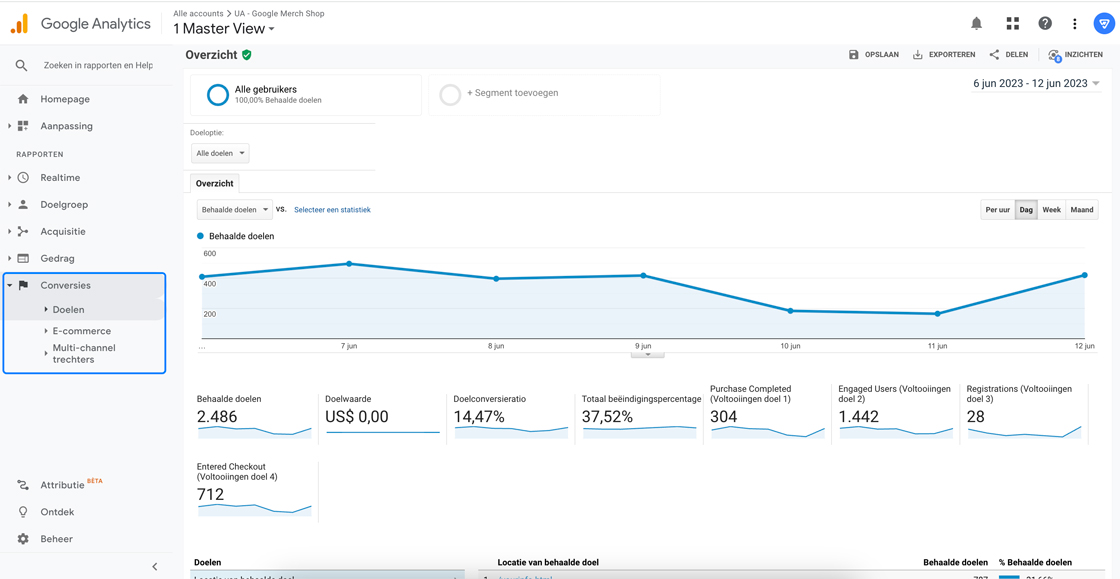Click the Gedrag window icon
Screen dimensions: 1120x579
(23, 258)
